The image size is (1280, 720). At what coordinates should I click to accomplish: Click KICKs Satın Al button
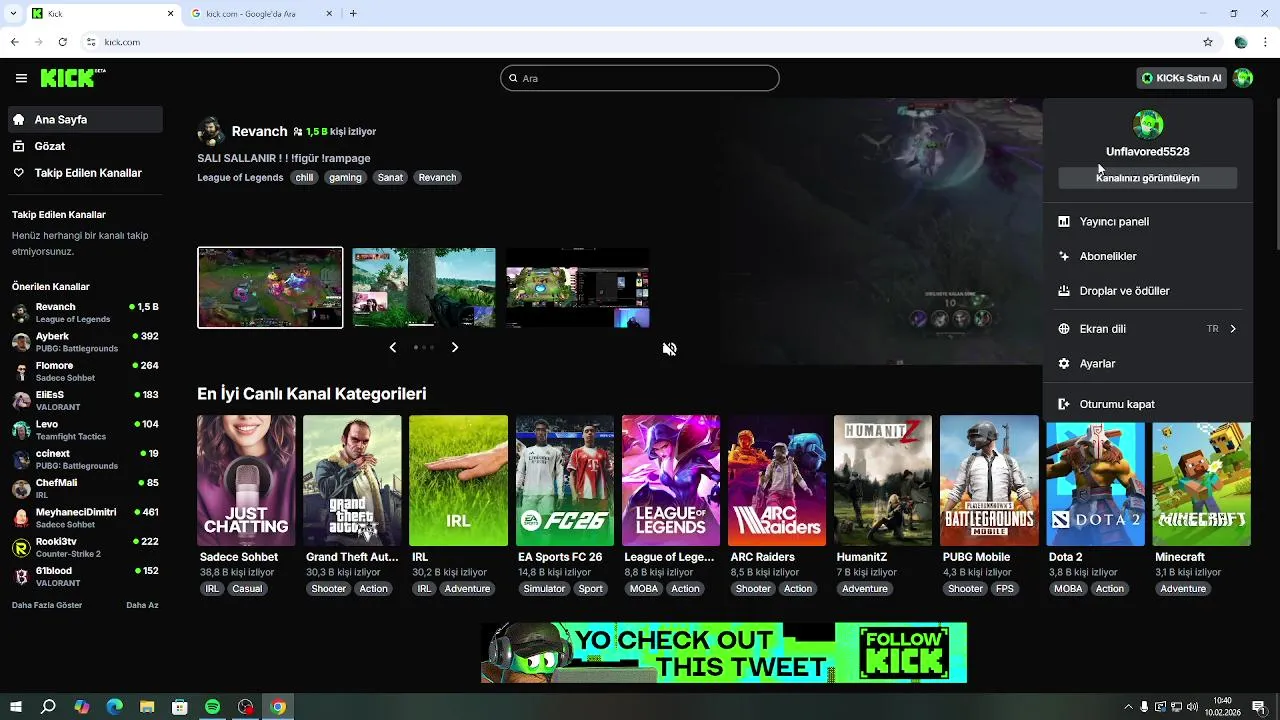[1181, 78]
